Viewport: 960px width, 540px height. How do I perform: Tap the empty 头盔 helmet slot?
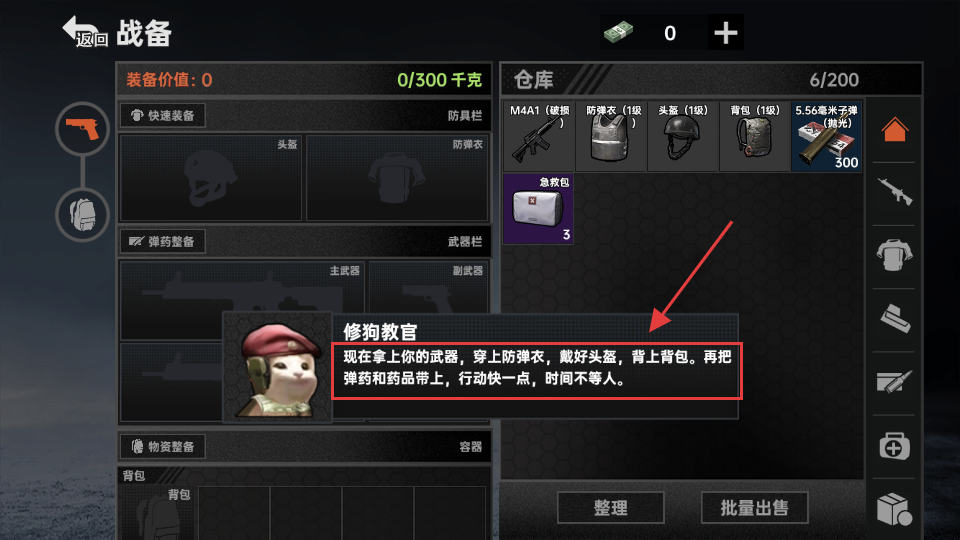tap(211, 178)
